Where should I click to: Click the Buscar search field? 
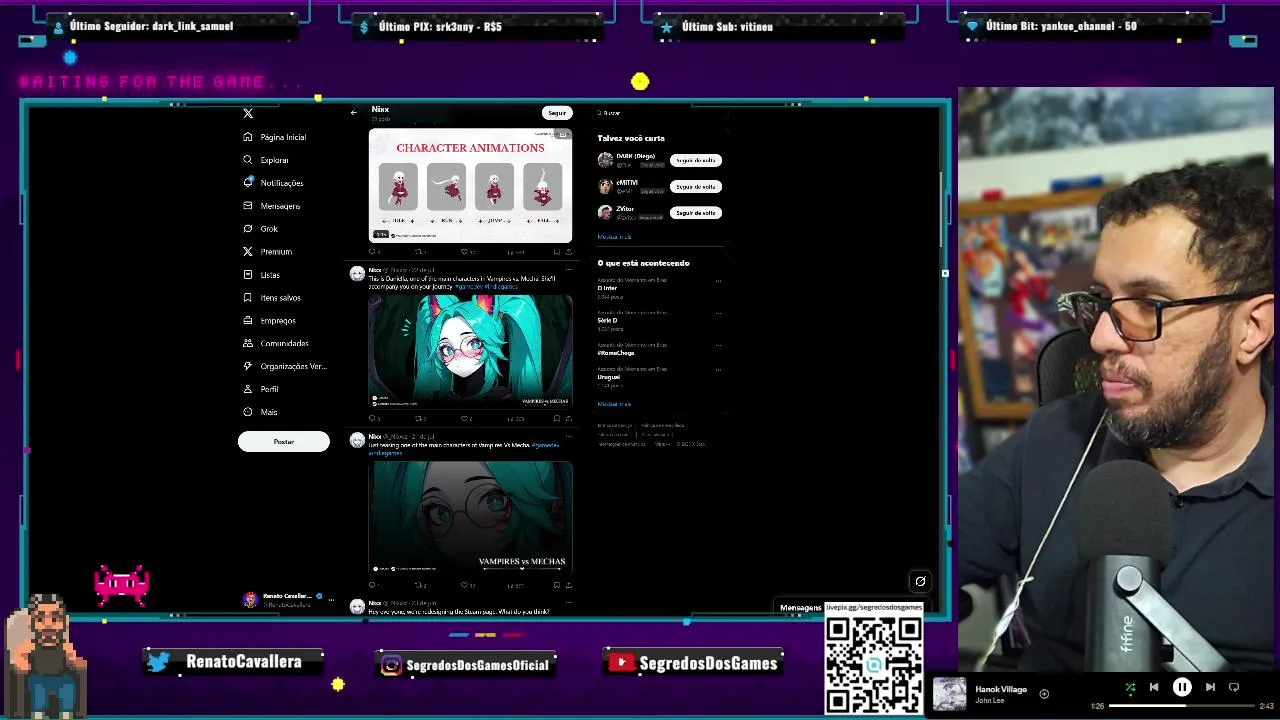[x=660, y=113]
